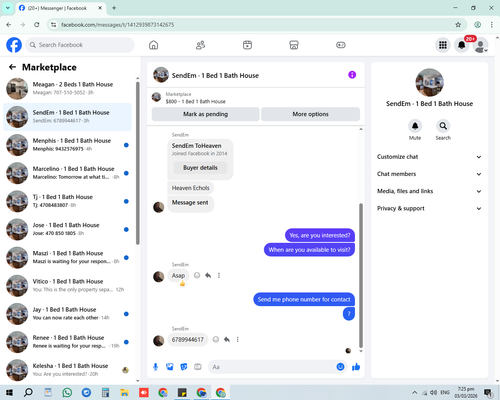Open Renee - 1 Bed 1 Bath House chat
Screen dimensions: 500x400
click(x=67, y=342)
